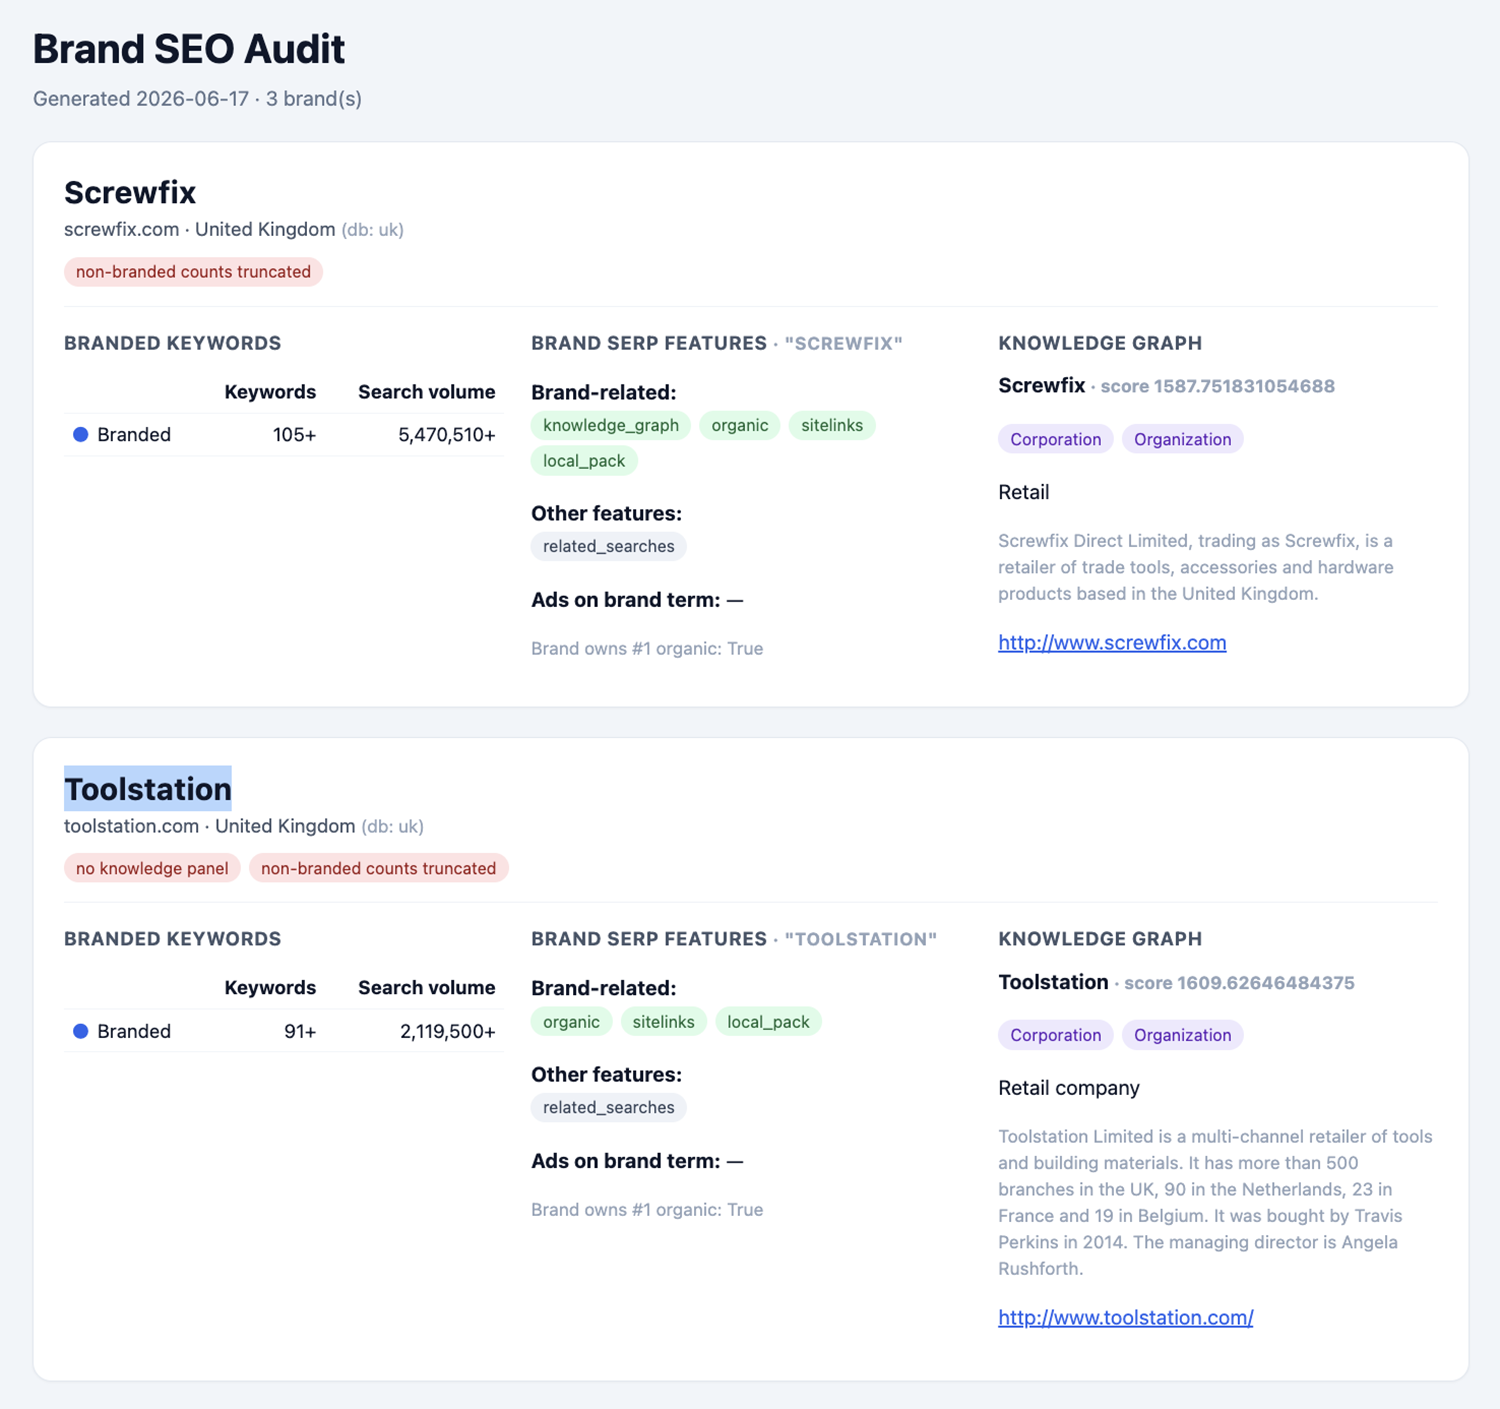This screenshot has height=1409, width=1500.
Task: Click the blue Branded dot in Toolstation table
Action: (81, 1031)
